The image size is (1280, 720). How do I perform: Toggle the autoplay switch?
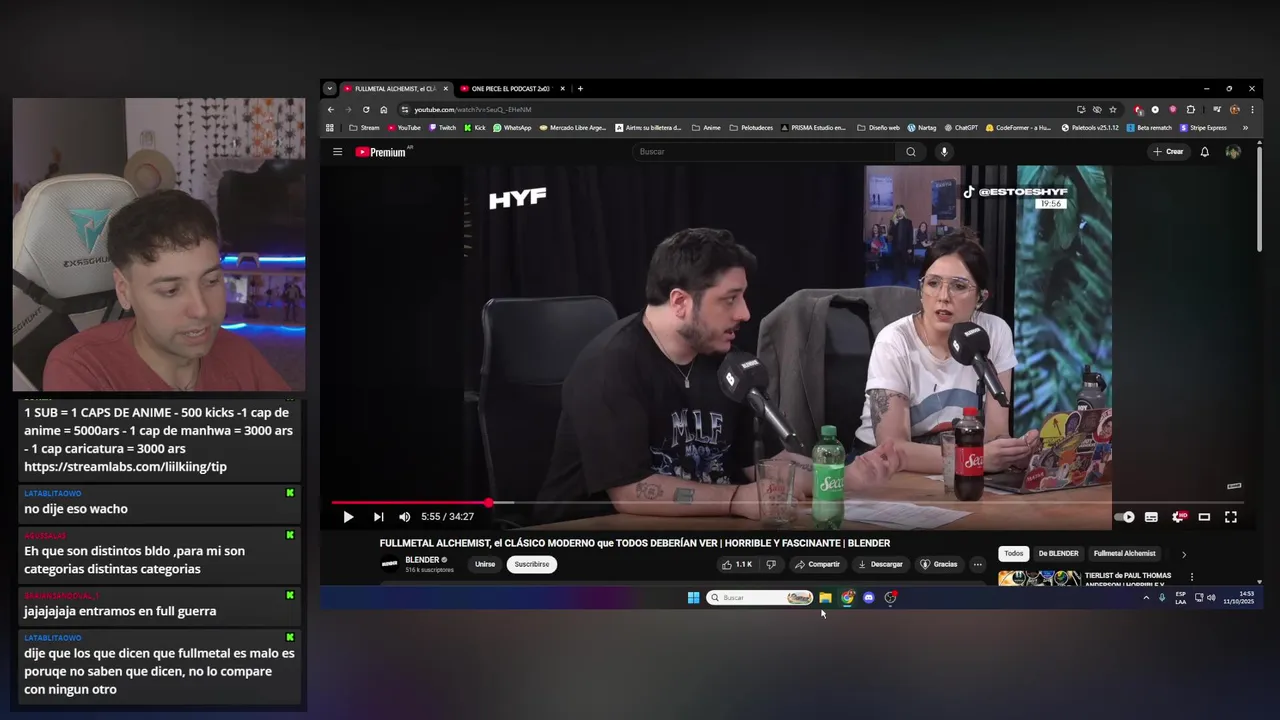pos(1124,517)
